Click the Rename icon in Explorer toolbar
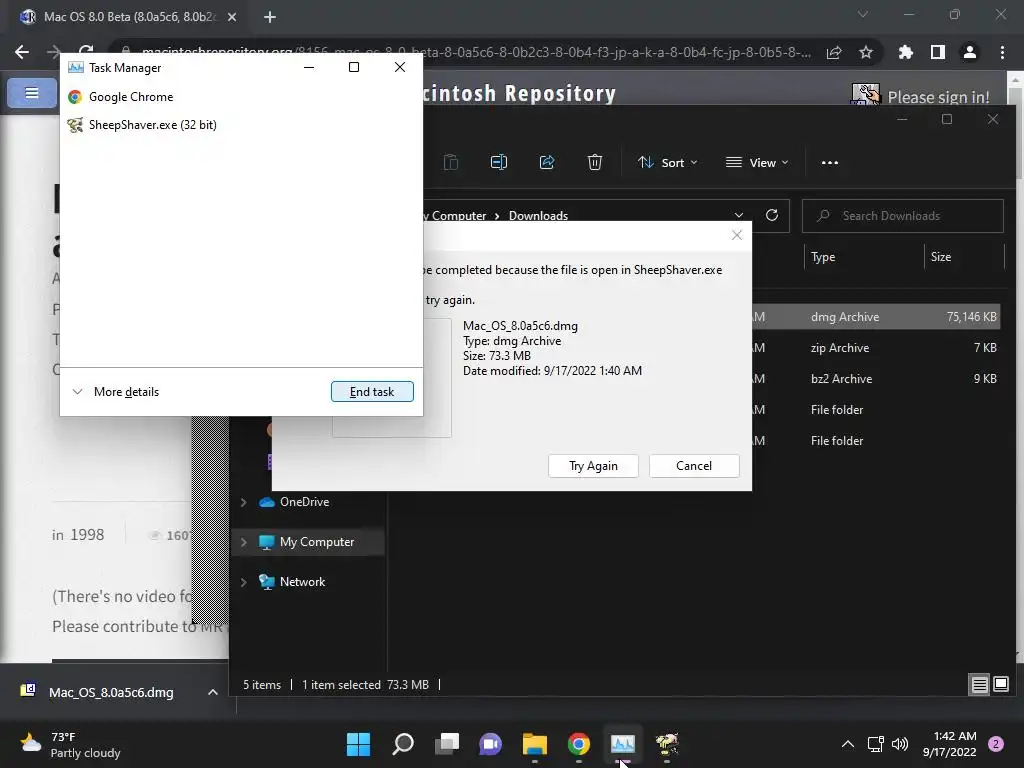The height and width of the screenshot is (768, 1024). (x=498, y=163)
